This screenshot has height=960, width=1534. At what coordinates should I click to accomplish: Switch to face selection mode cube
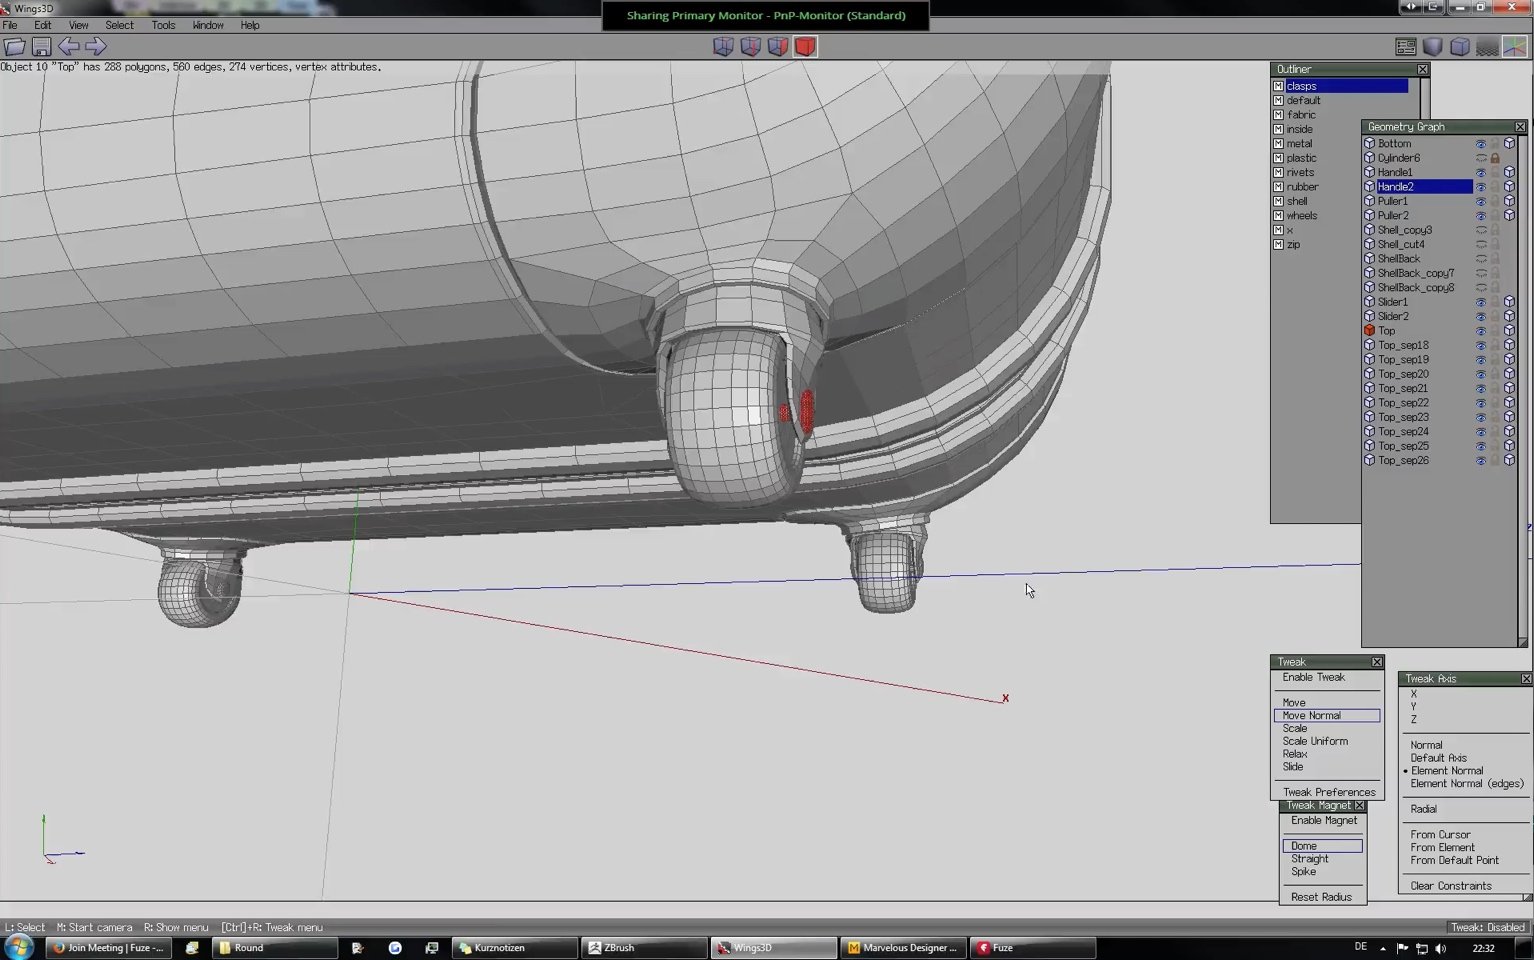click(777, 46)
